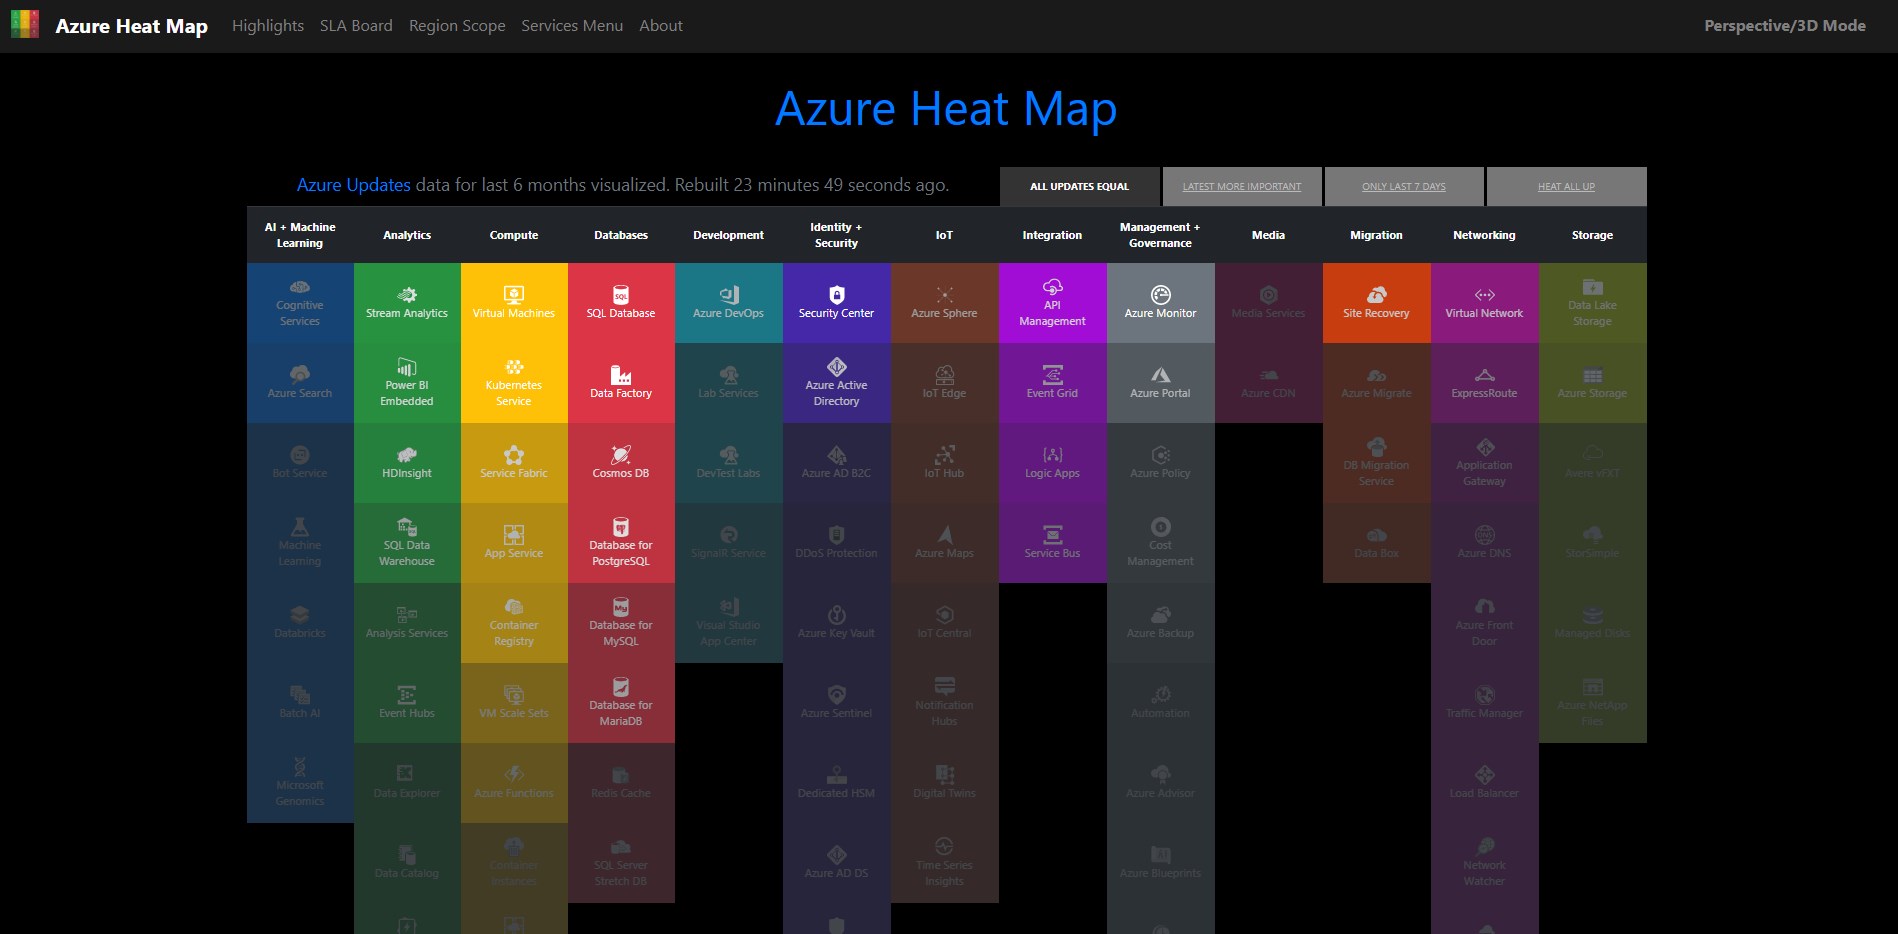Go to the SLA Board page
This screenshot has width=1898, height=934.
tap(356, 25)
